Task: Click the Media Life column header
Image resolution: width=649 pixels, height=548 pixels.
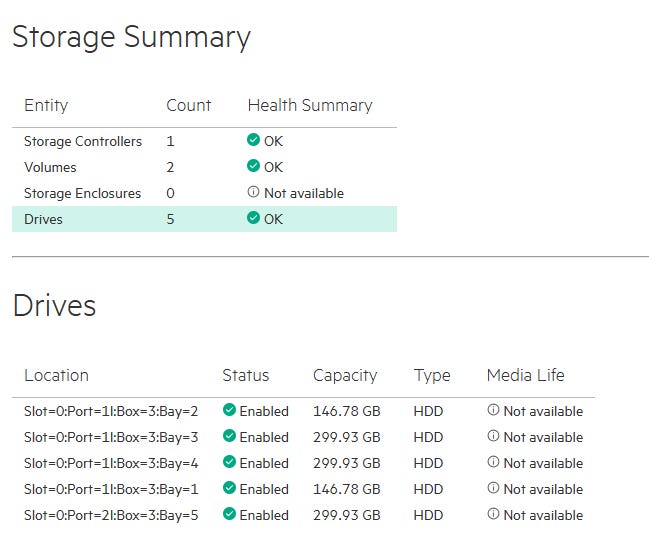Action: 525,376
